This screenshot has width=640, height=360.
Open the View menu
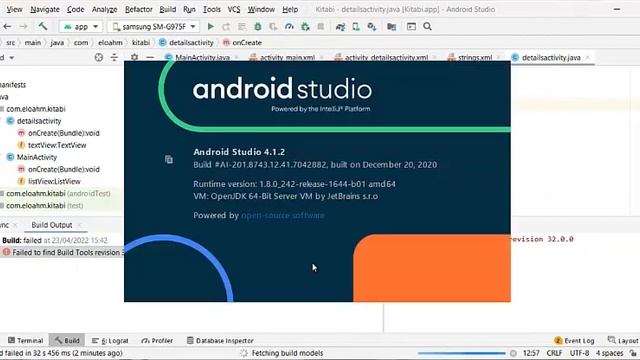[x=14, y=9]
